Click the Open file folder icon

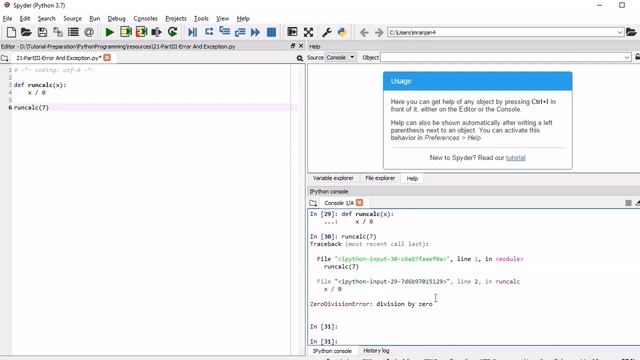coord(26,32)
